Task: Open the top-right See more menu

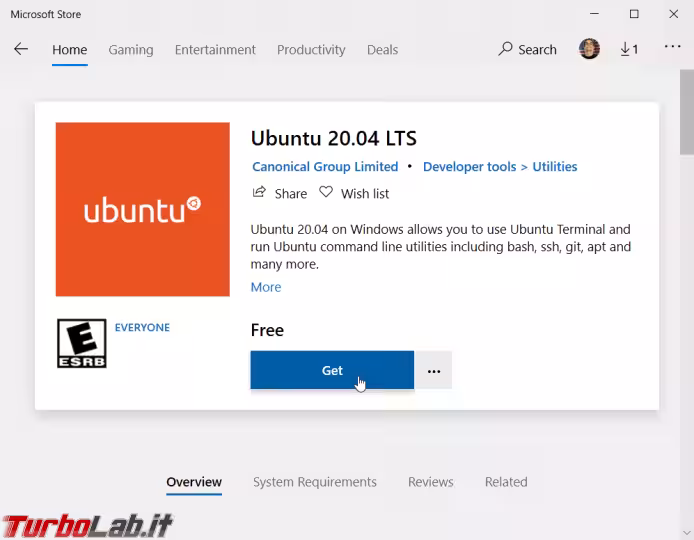Action: (x=672, y=46)
